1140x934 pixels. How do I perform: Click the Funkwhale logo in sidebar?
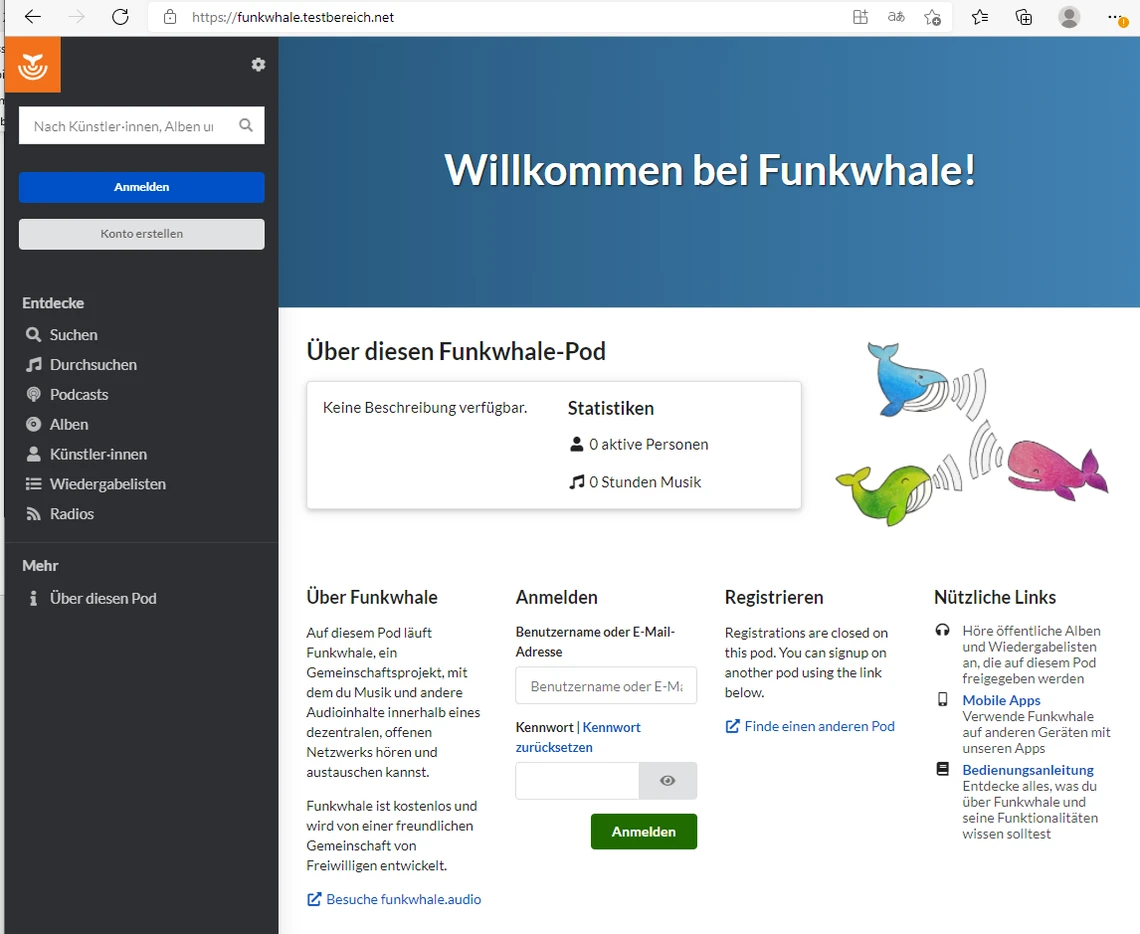click(x=33, y=65)
